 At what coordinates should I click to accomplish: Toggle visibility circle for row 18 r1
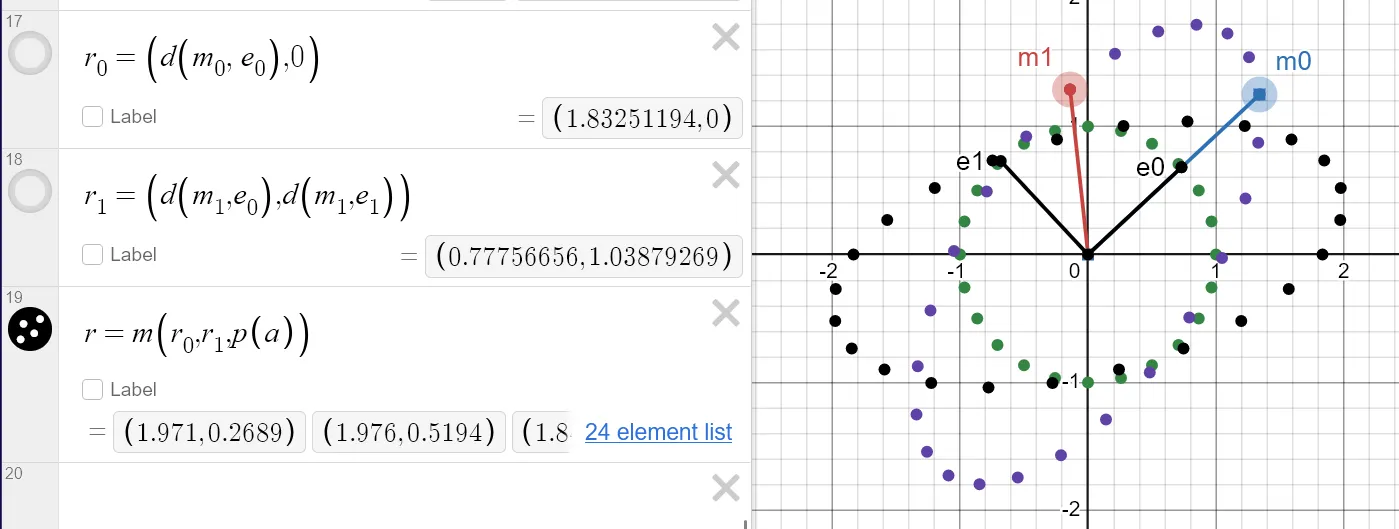30,190
